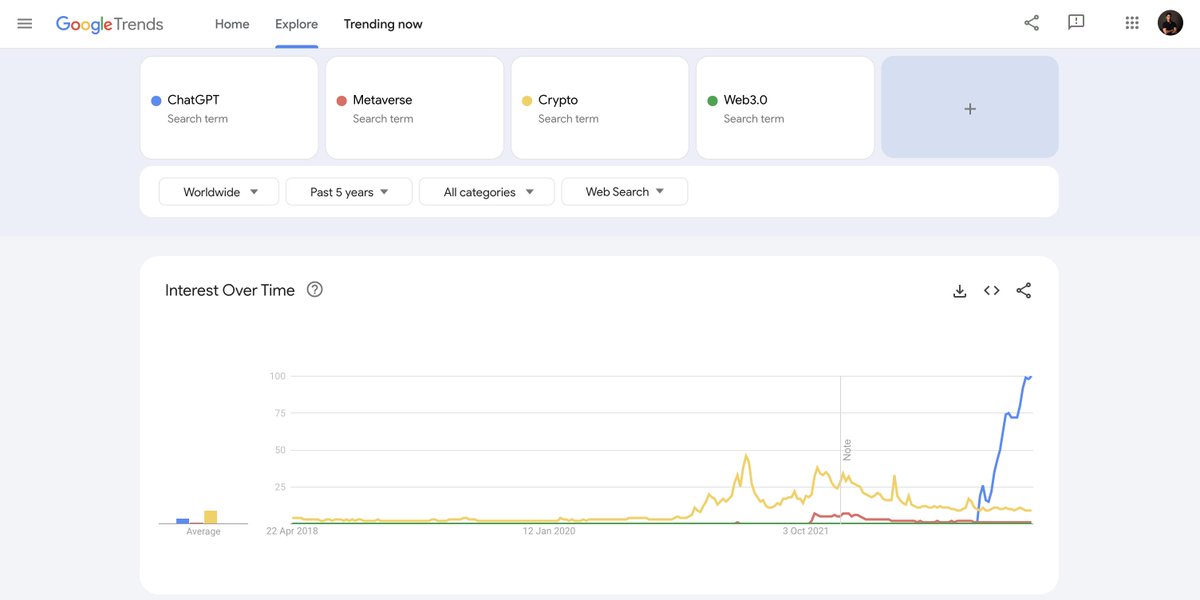Viewport: 1200px width, 600px height.
Task: Click the green Web3.0 color dot
Action: 712,100
